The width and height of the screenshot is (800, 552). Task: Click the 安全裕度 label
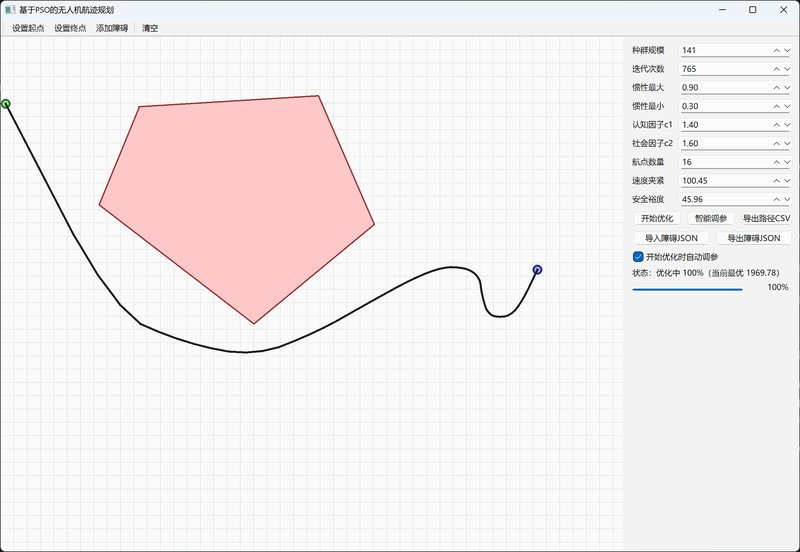[648, 199]
